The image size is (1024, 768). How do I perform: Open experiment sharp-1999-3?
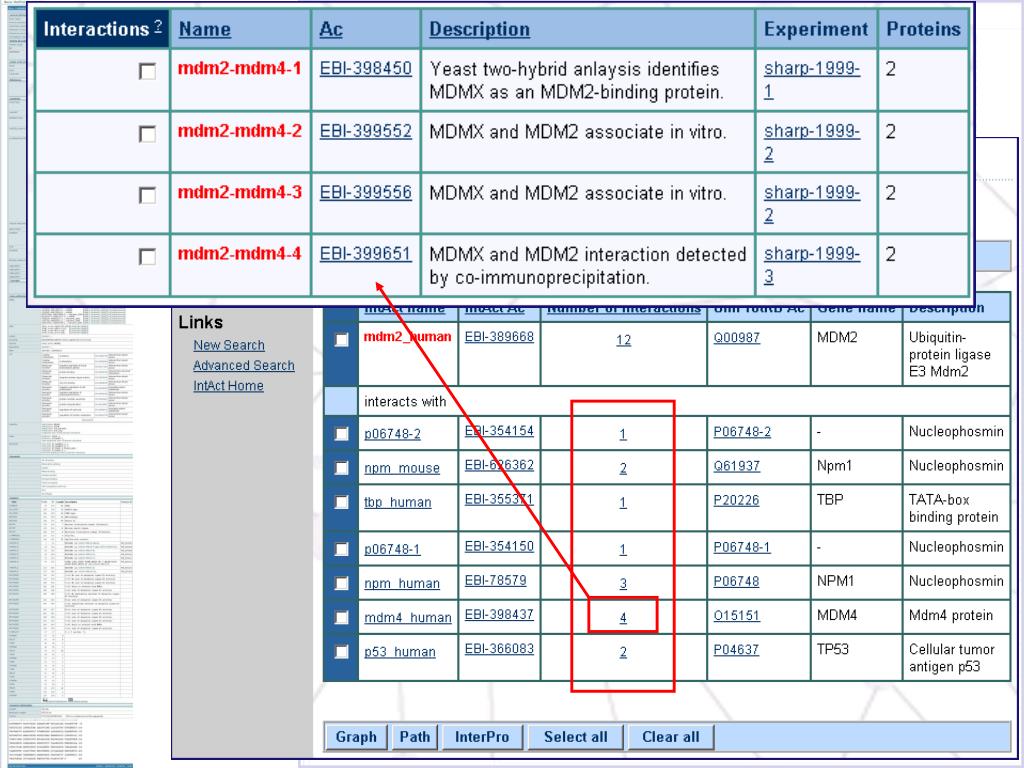tap(812, 265)
